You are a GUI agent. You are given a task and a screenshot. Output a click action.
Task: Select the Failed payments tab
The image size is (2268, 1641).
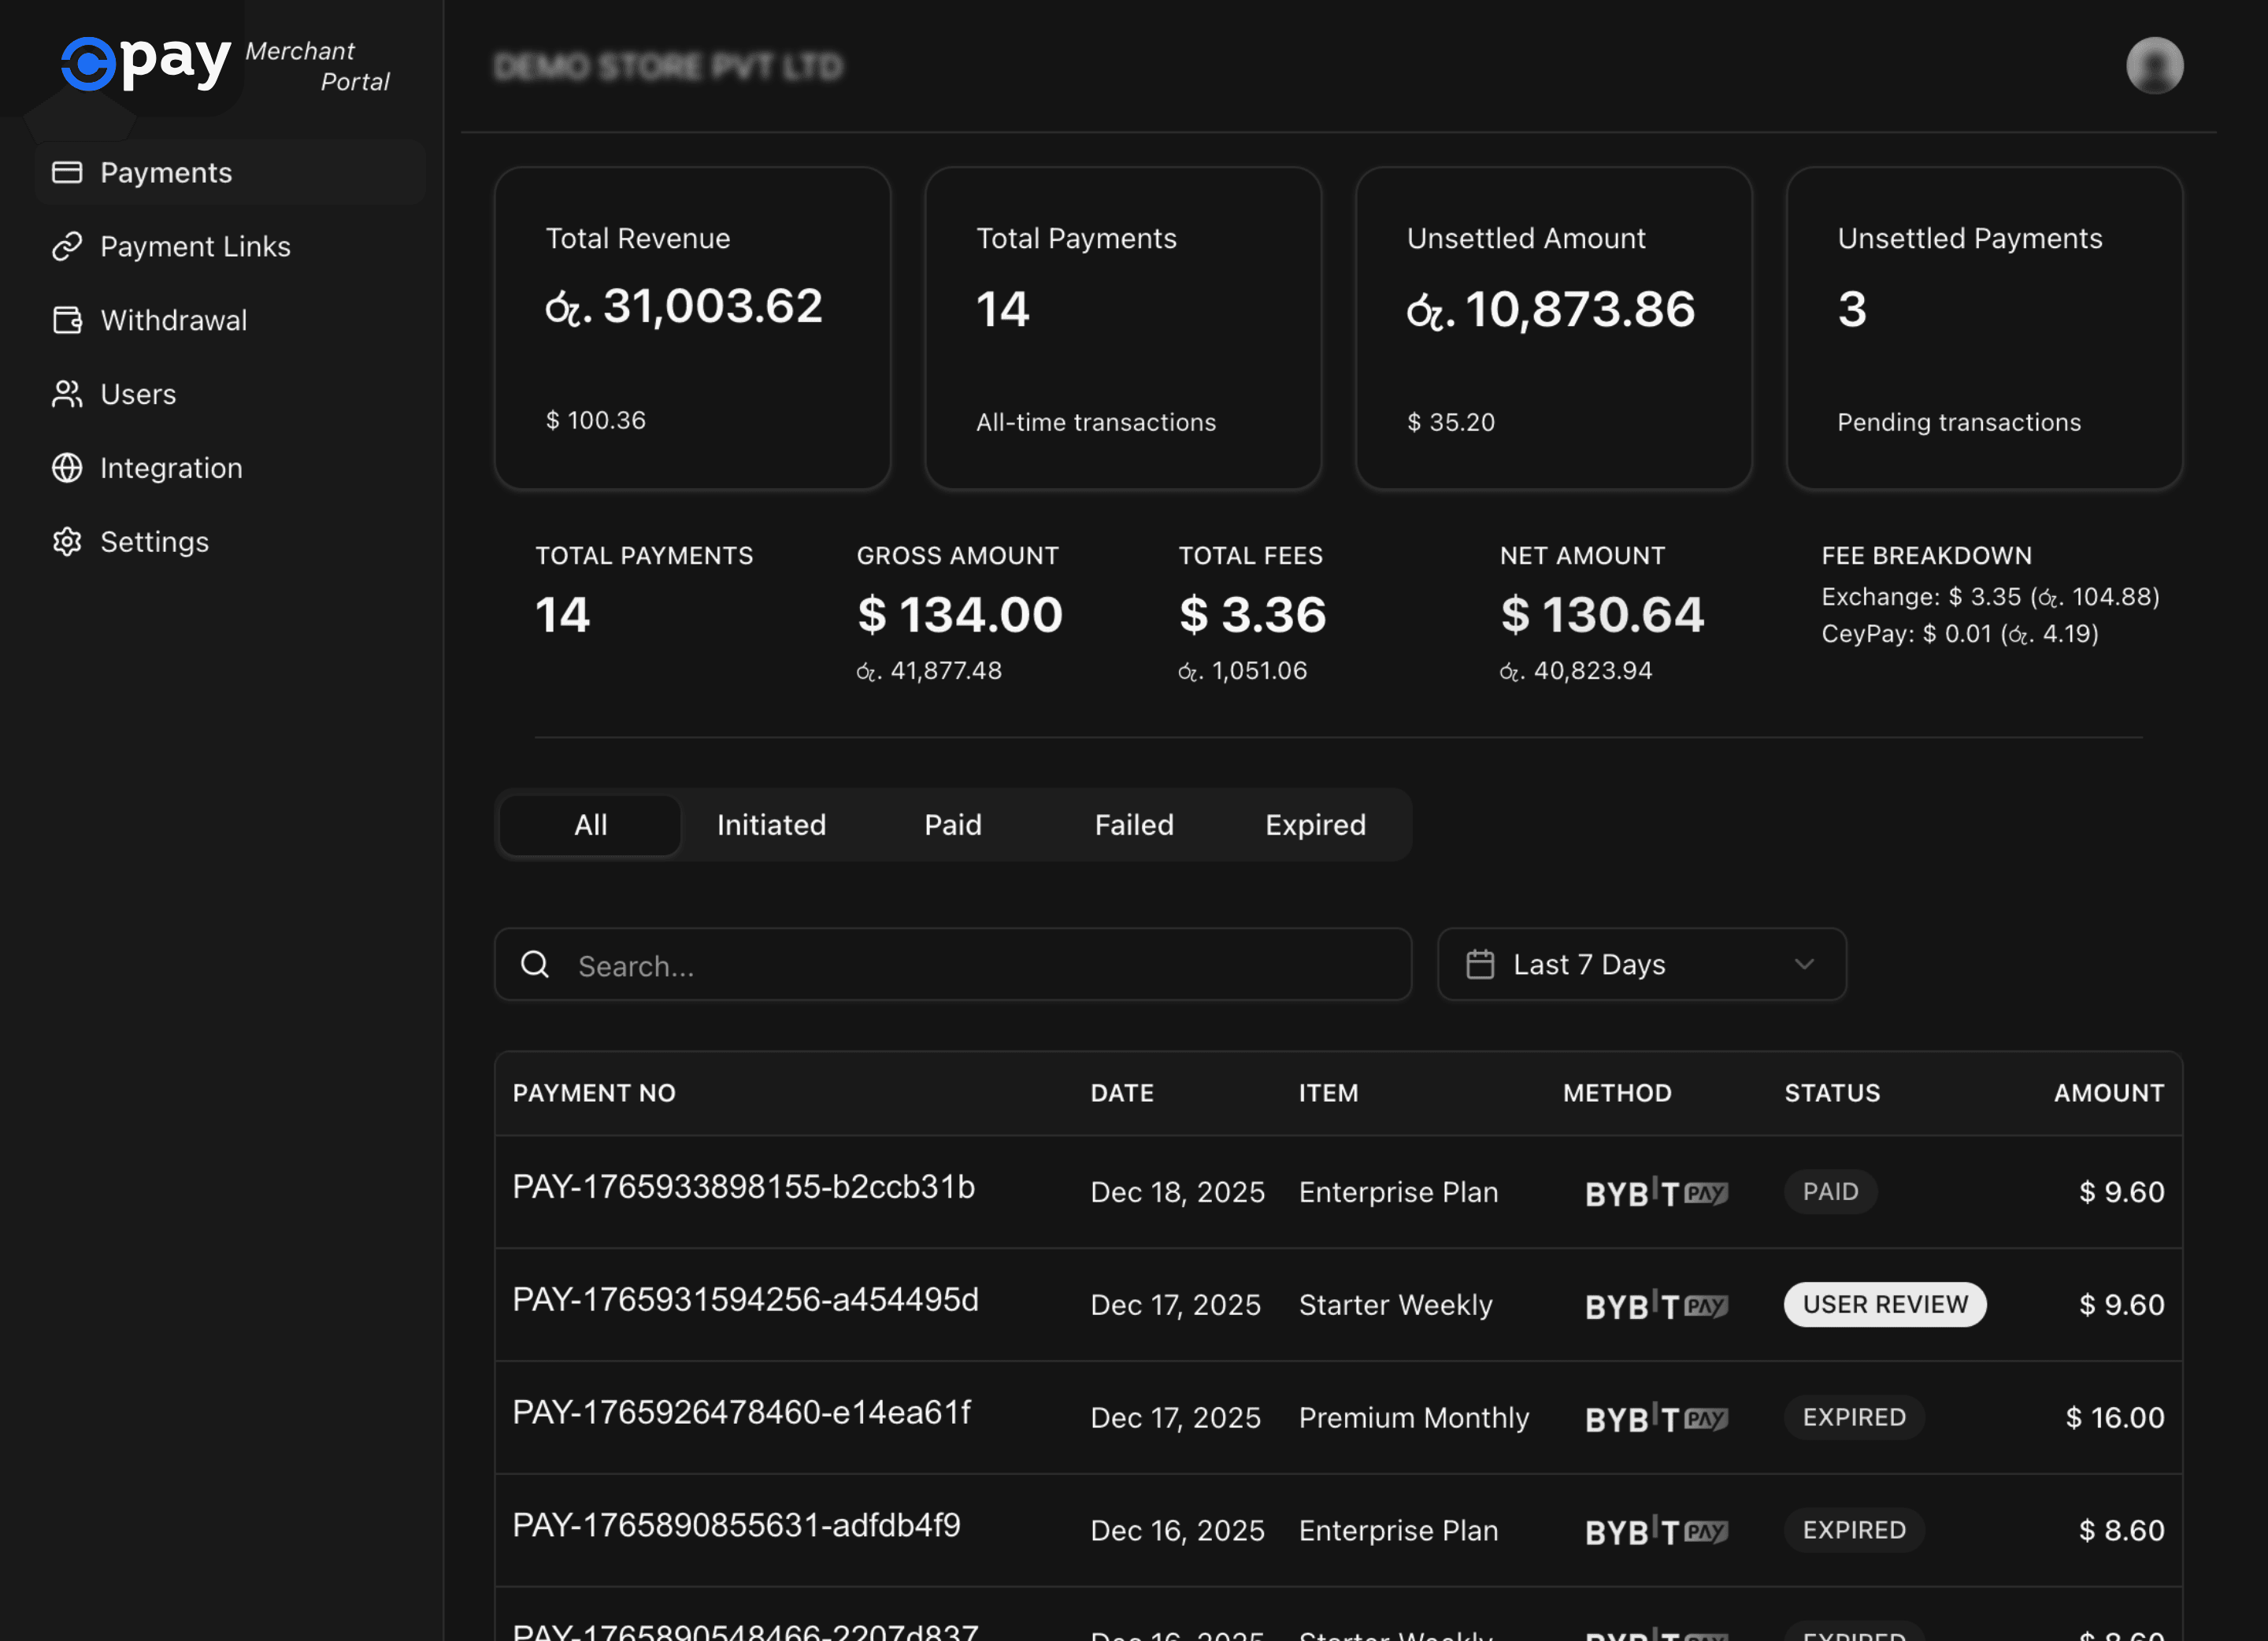pyautogui.click(x=1134, y=824)
